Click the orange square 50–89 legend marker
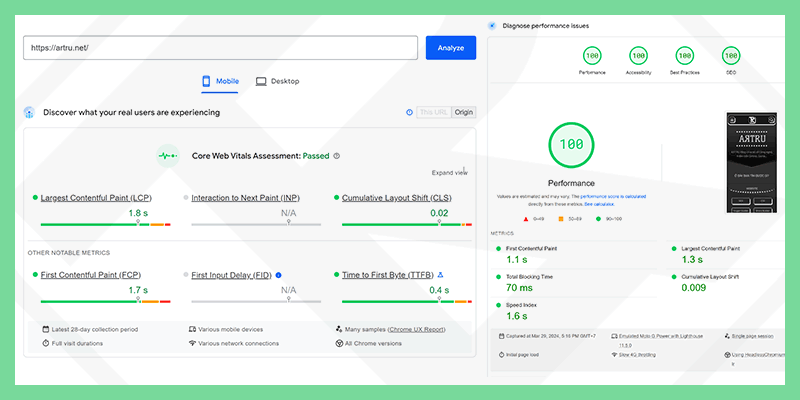The height and width of the screenshot is (400, 800). pyautogui.click(x=561, y=219)
